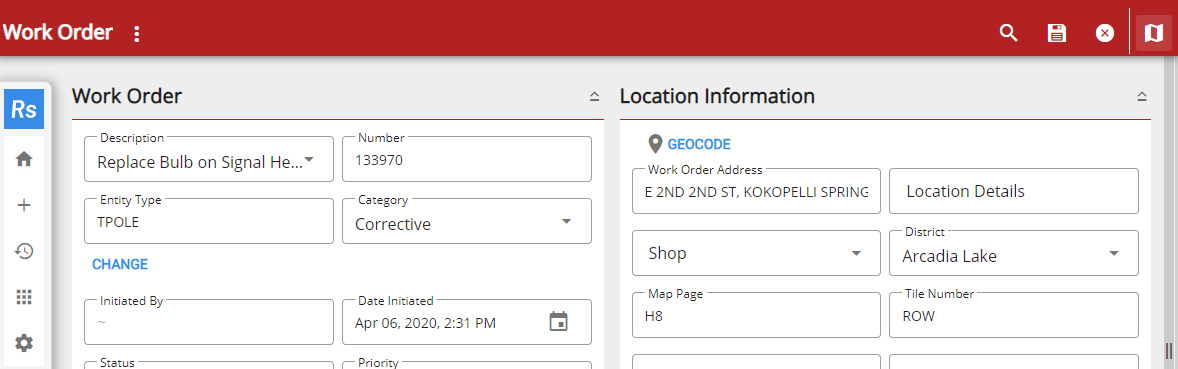This screenshot has width=1178, height=369.
Task: Click the Location Details field
Action: click(1013, 191)
